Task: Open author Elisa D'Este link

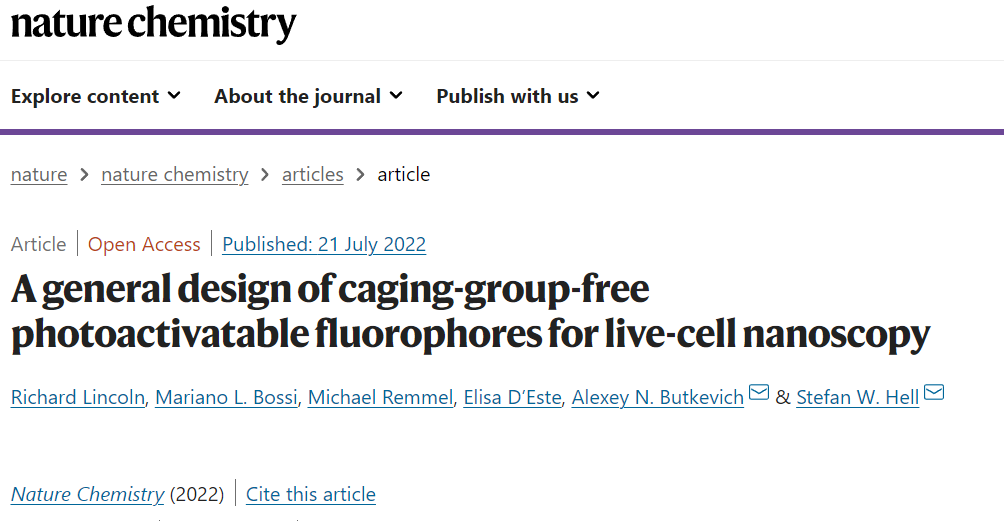Action: click(x=512, y=397)
